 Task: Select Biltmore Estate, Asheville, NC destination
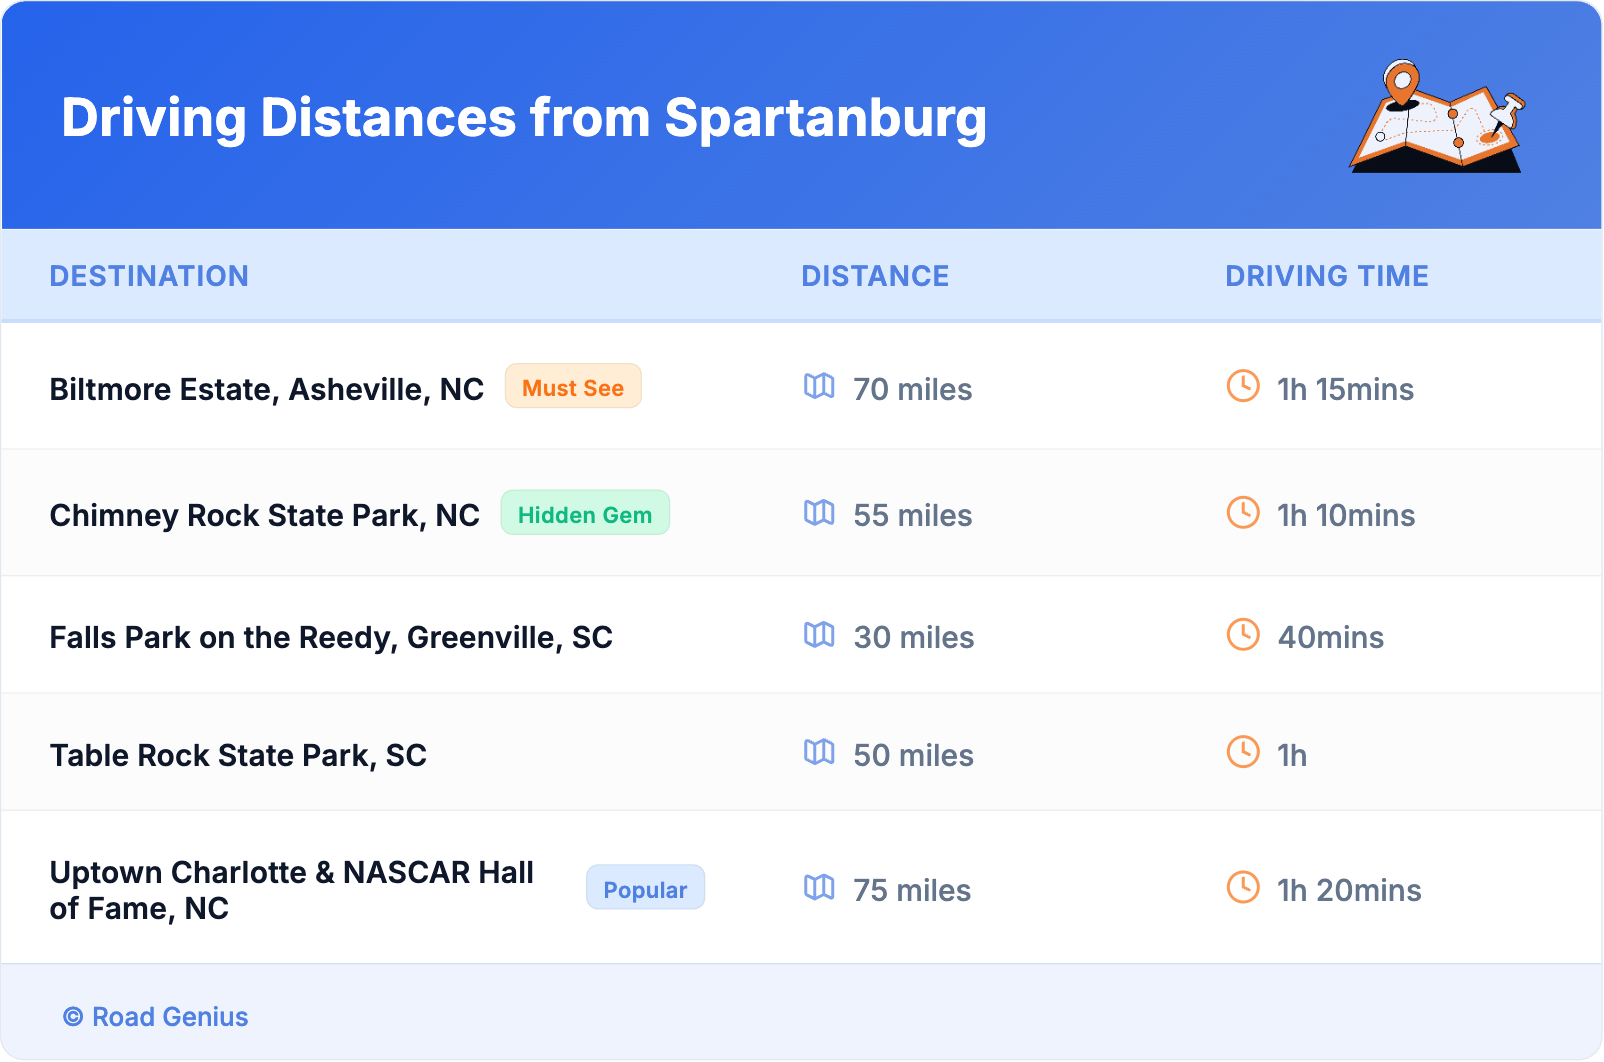[x=267, y=389]
